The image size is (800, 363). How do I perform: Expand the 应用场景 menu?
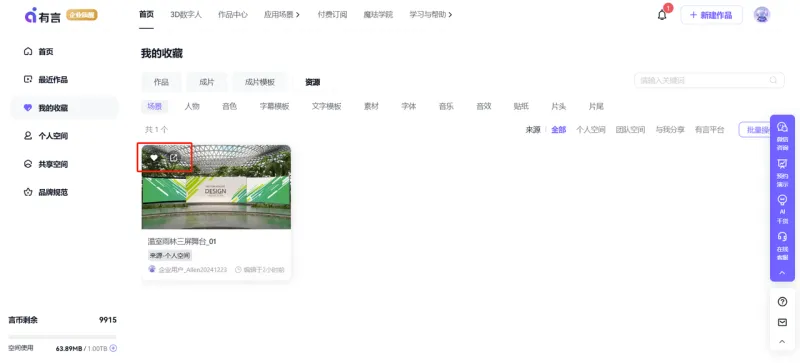(282, 15)
